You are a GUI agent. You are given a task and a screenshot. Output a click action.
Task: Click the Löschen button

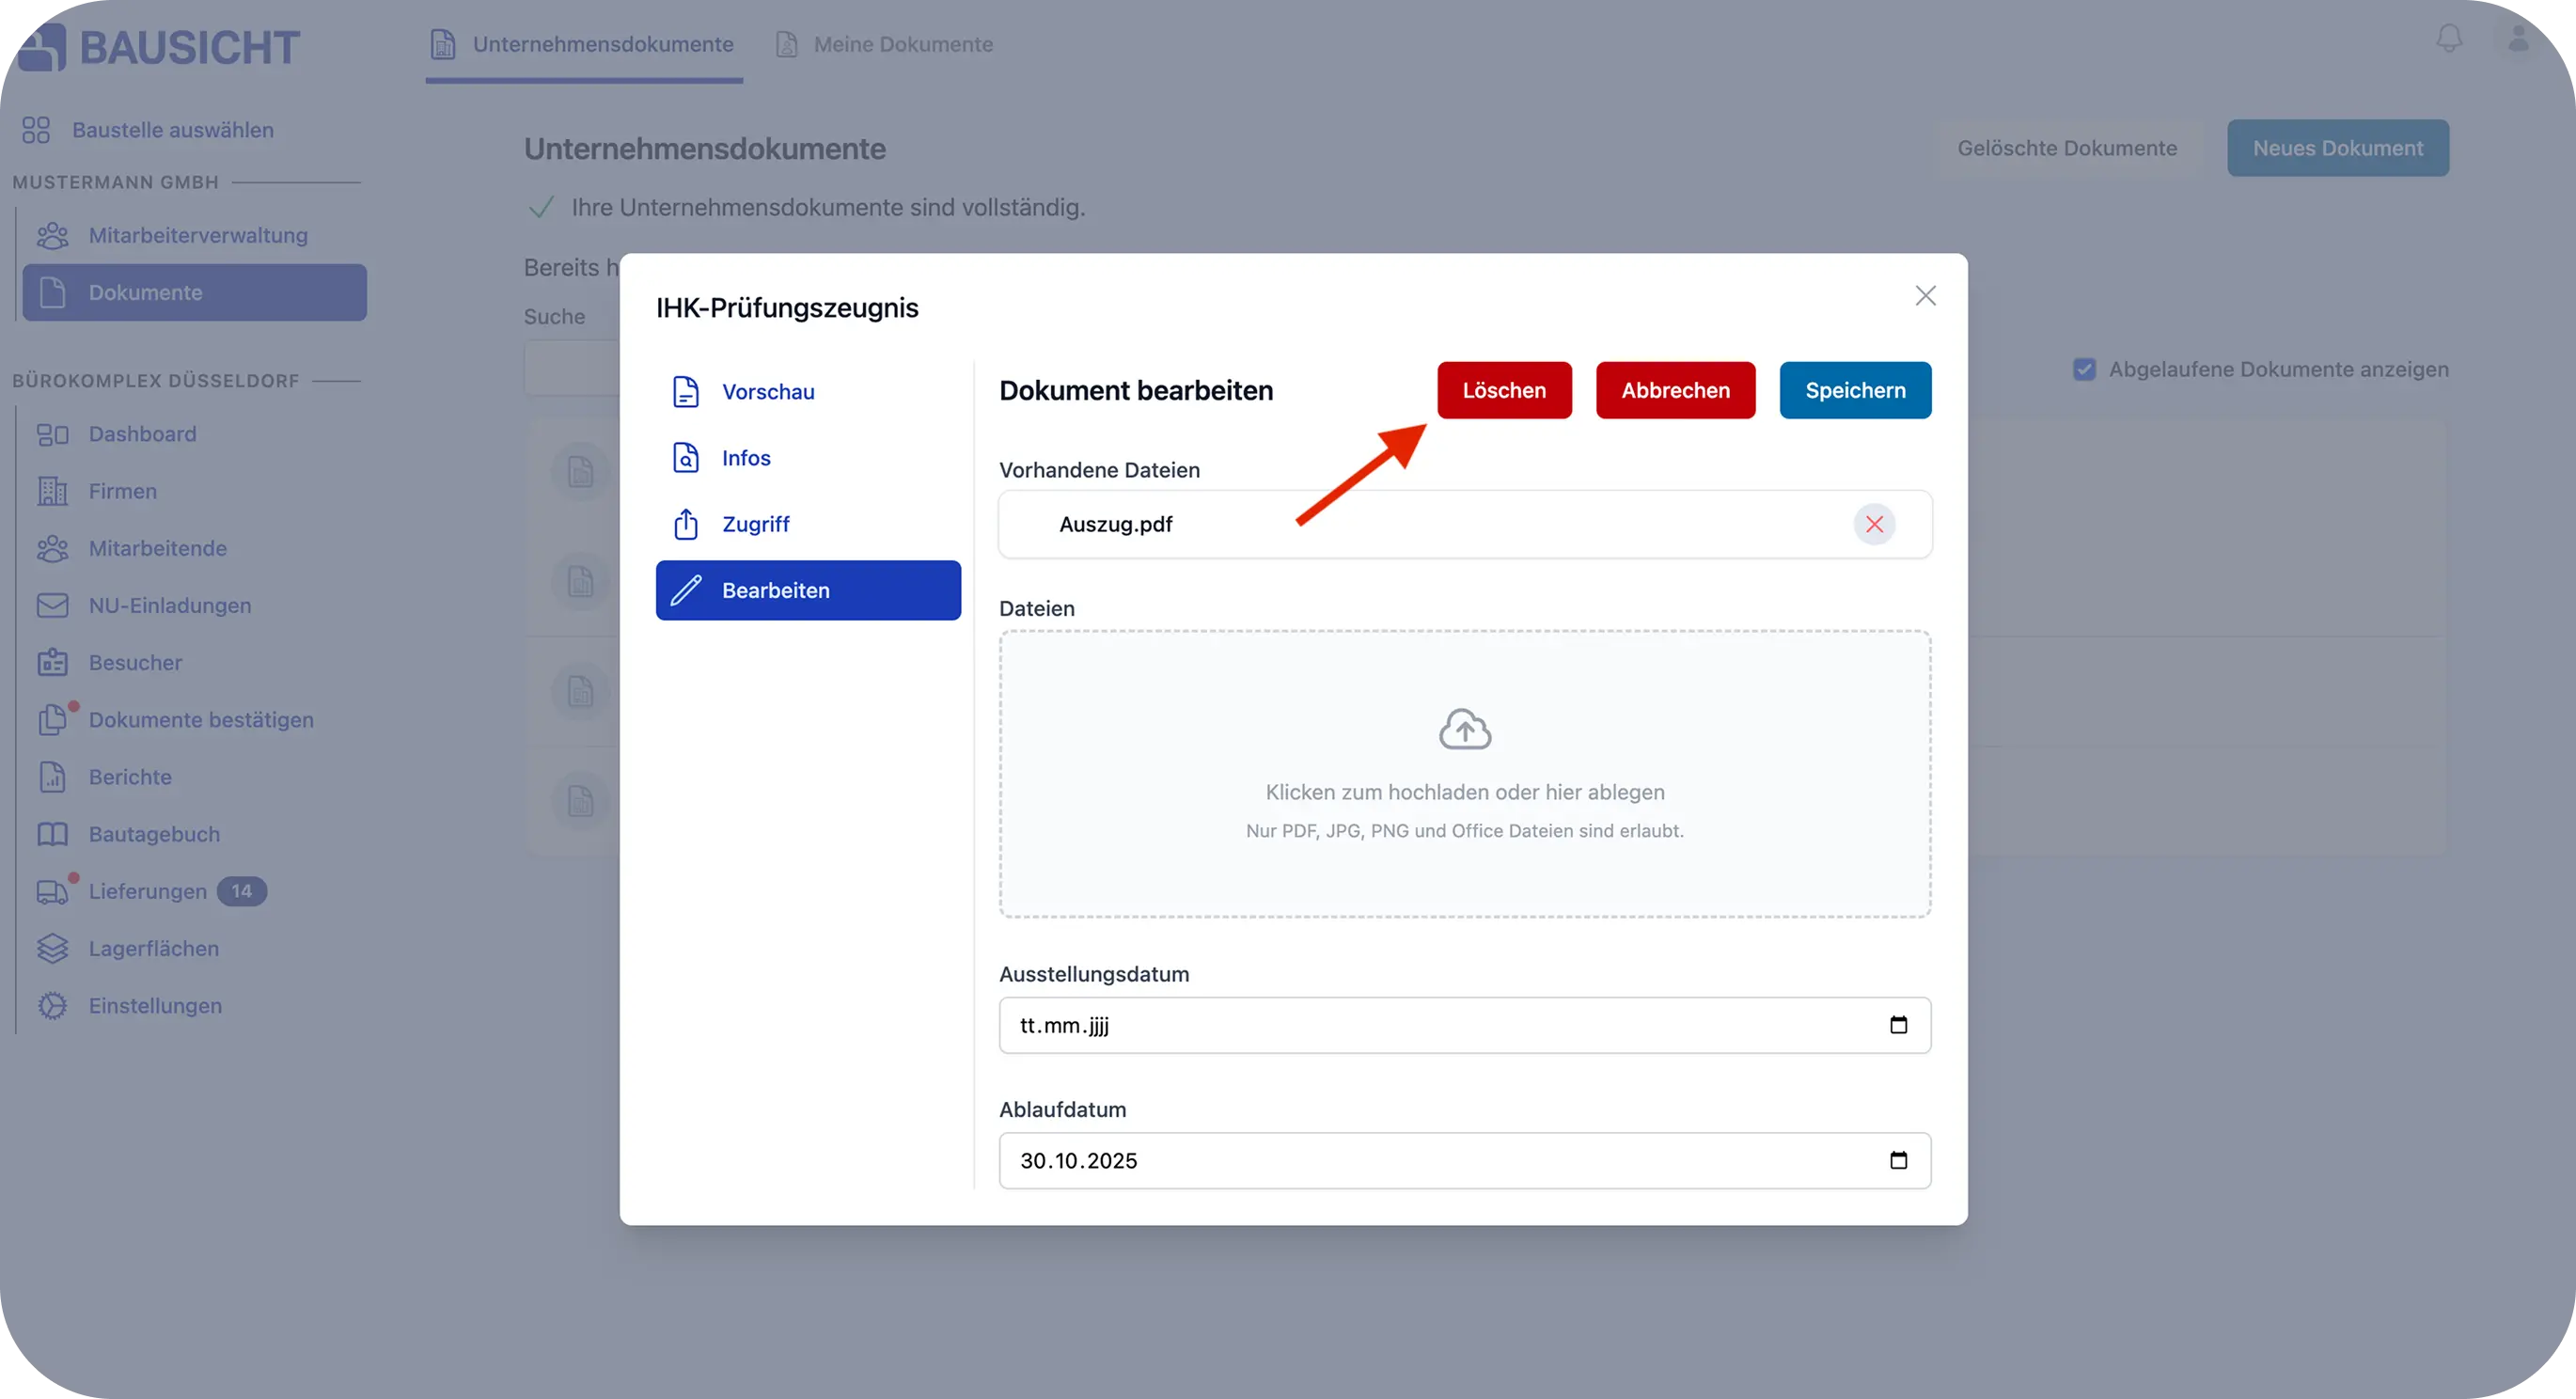coord(1504,390)
